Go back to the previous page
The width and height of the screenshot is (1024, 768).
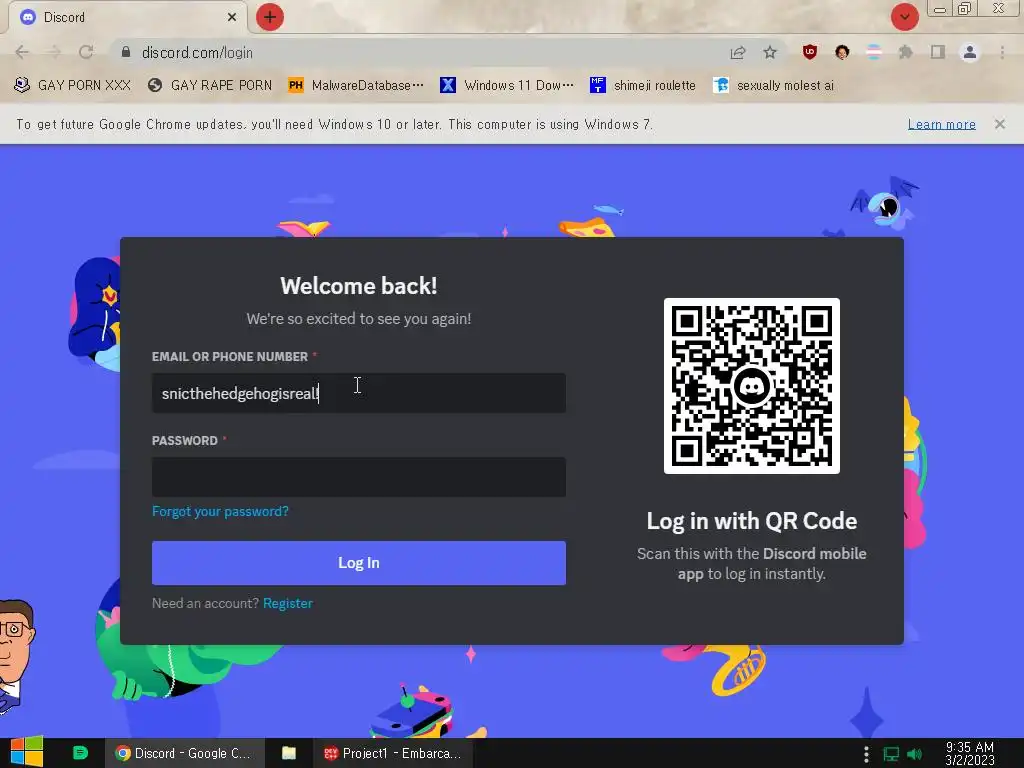[22, 52]
